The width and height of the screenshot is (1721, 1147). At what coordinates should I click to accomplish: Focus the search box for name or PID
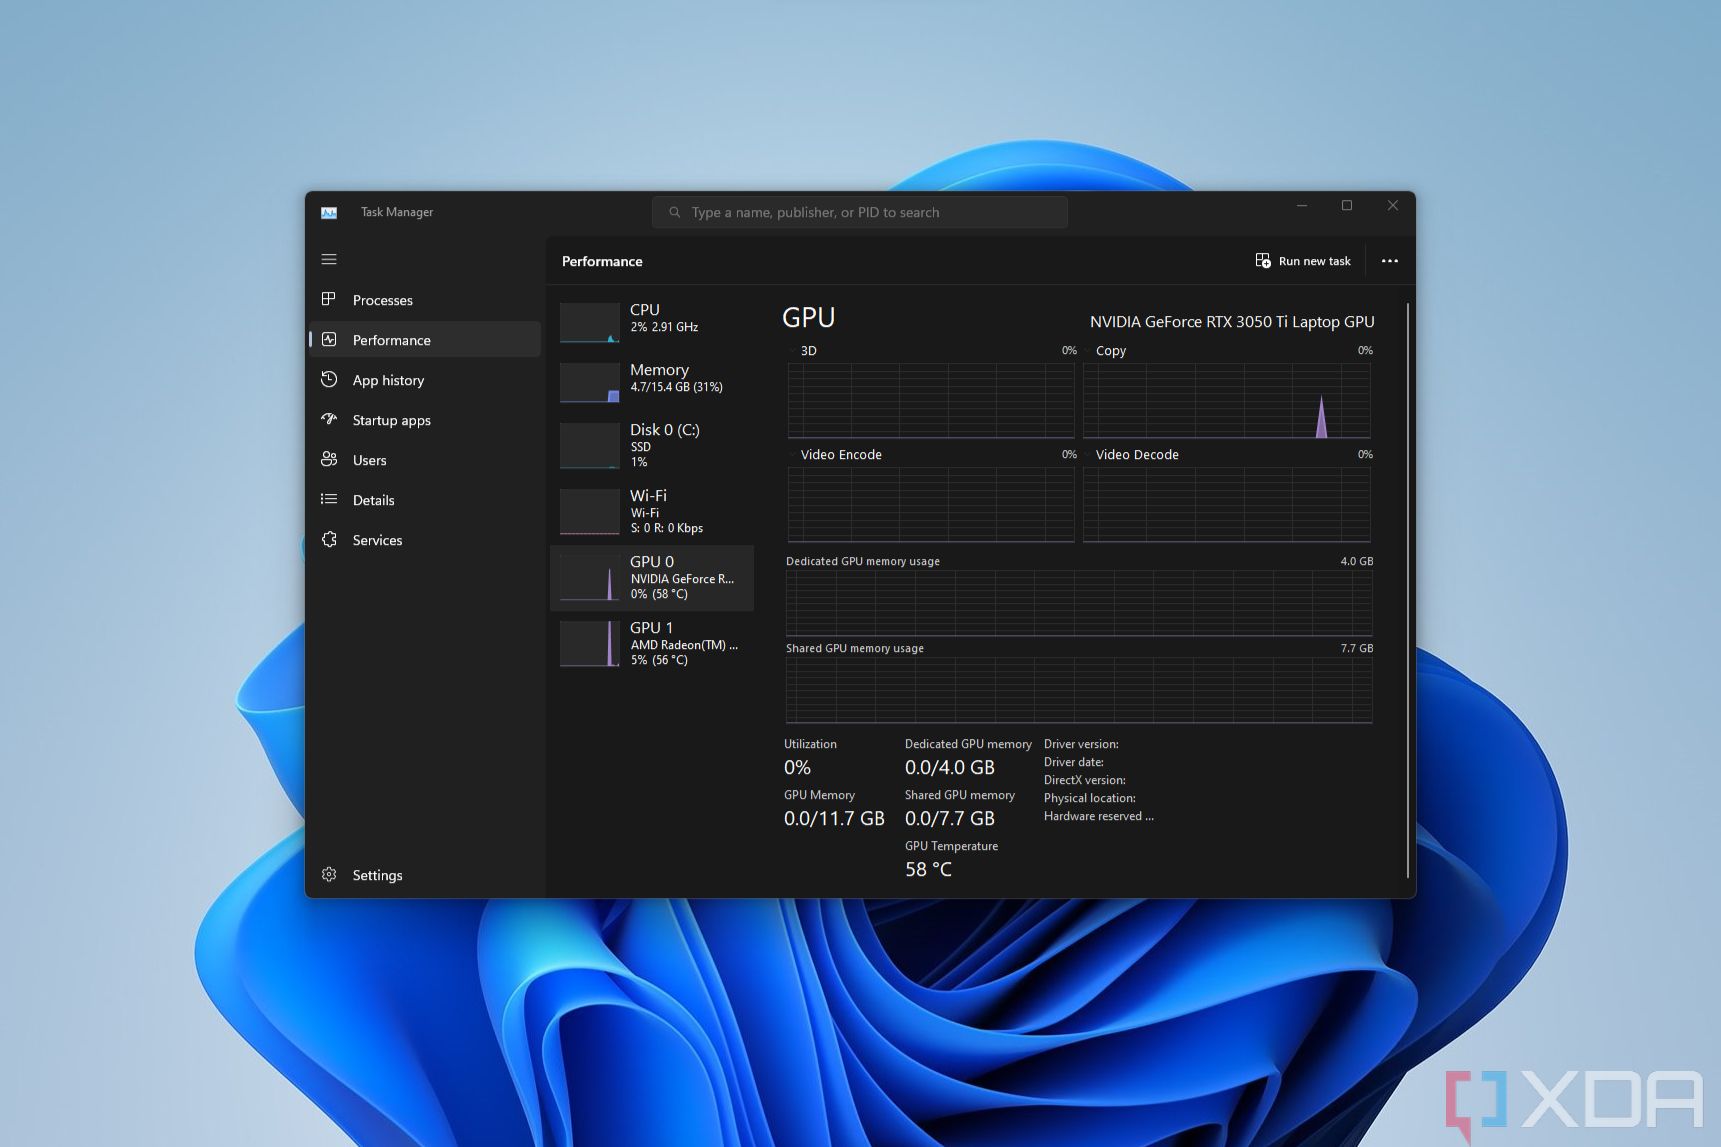[860, 212]
